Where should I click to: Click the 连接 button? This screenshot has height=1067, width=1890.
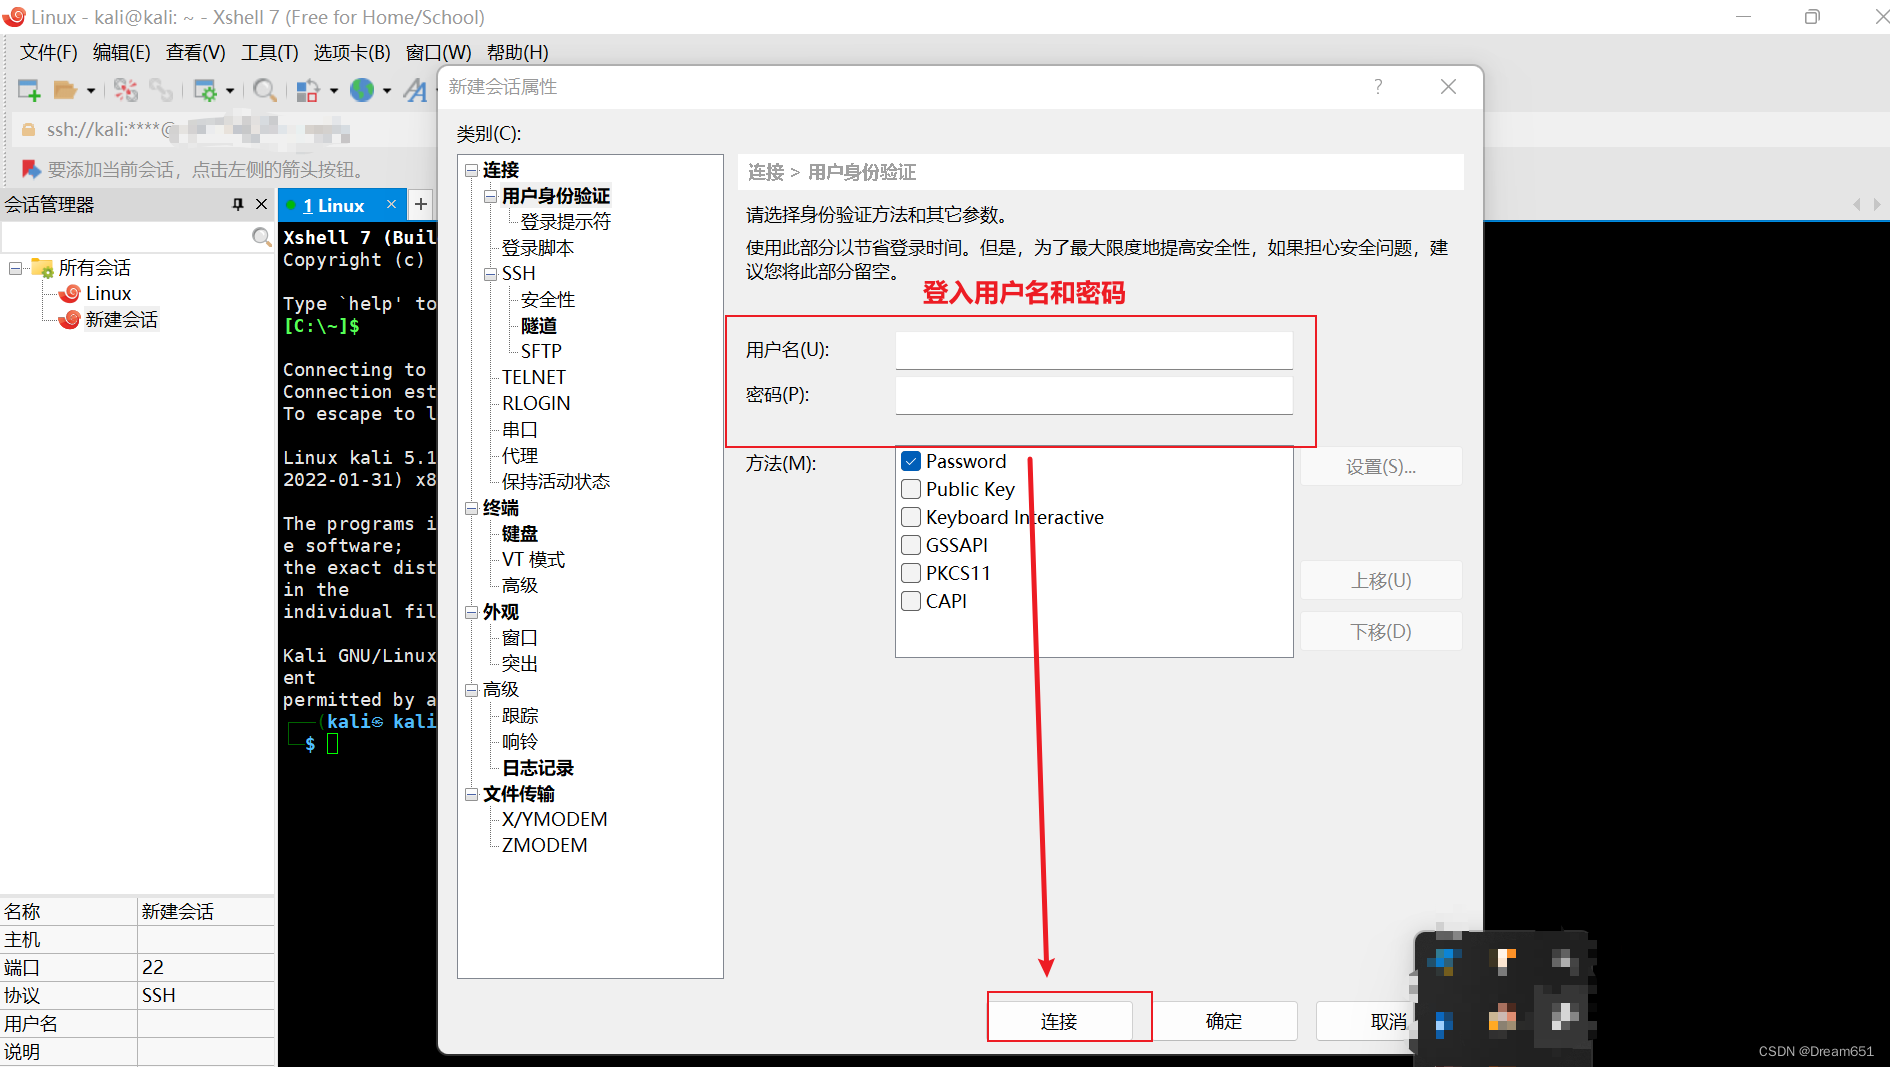pyautogui.click(x=1059, y=1021)
